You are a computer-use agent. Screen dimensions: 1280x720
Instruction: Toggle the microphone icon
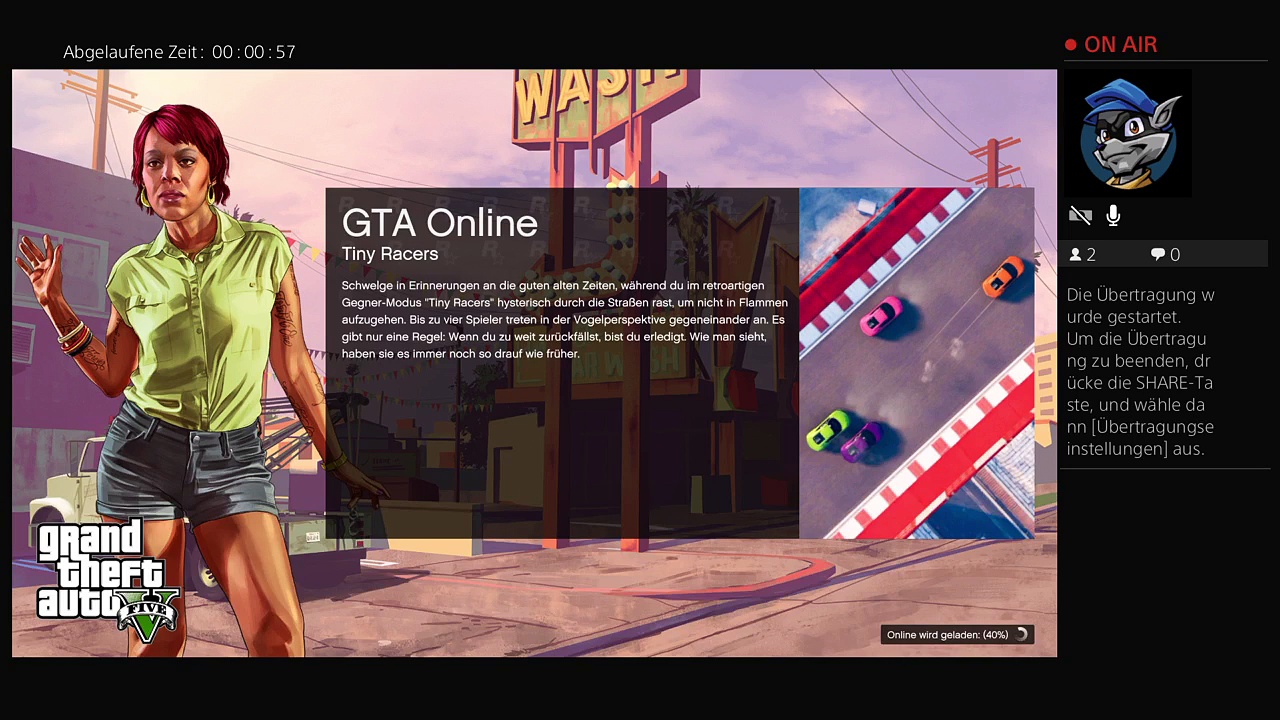(x=1113, y=215)
